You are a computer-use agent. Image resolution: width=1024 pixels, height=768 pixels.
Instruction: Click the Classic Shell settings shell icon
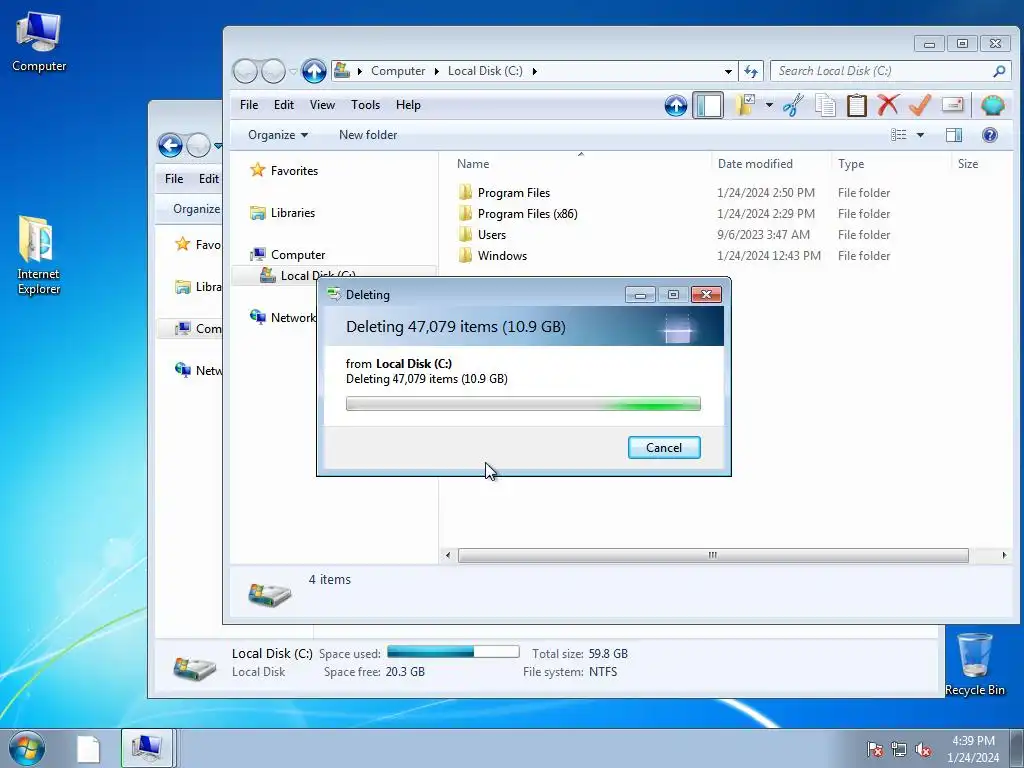(x=993, y=105)
